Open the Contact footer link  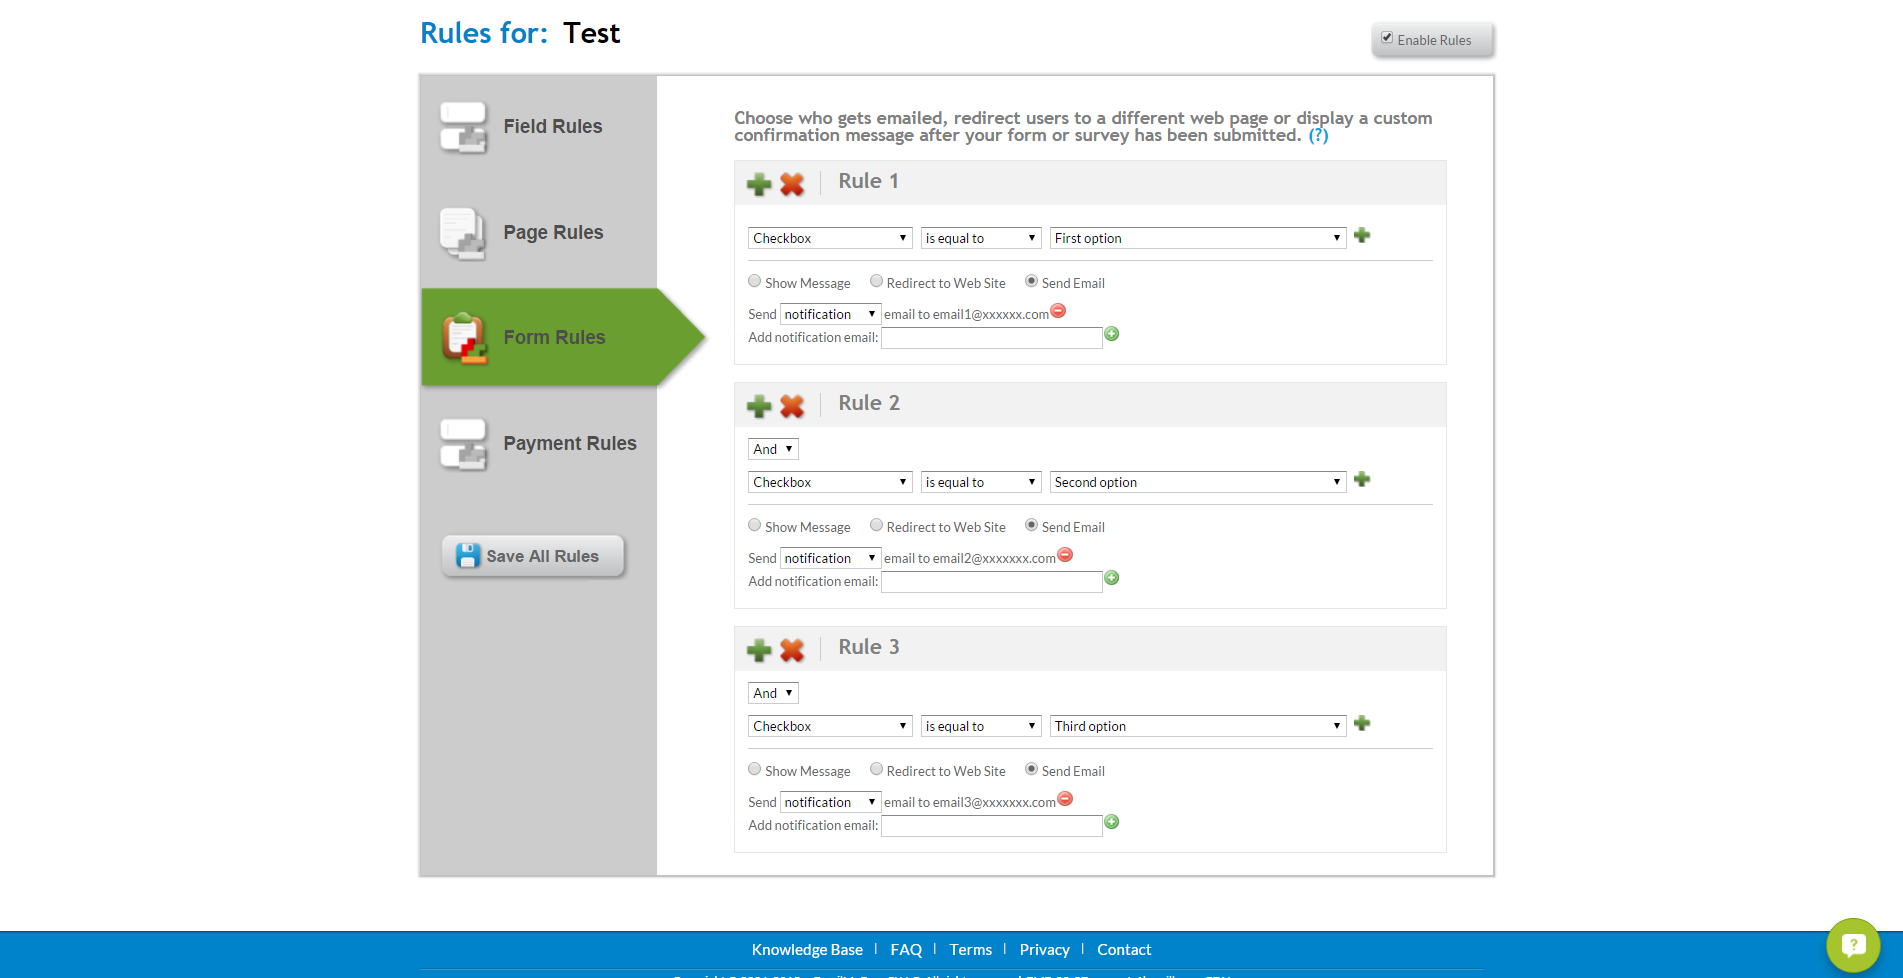(1124, 950)
